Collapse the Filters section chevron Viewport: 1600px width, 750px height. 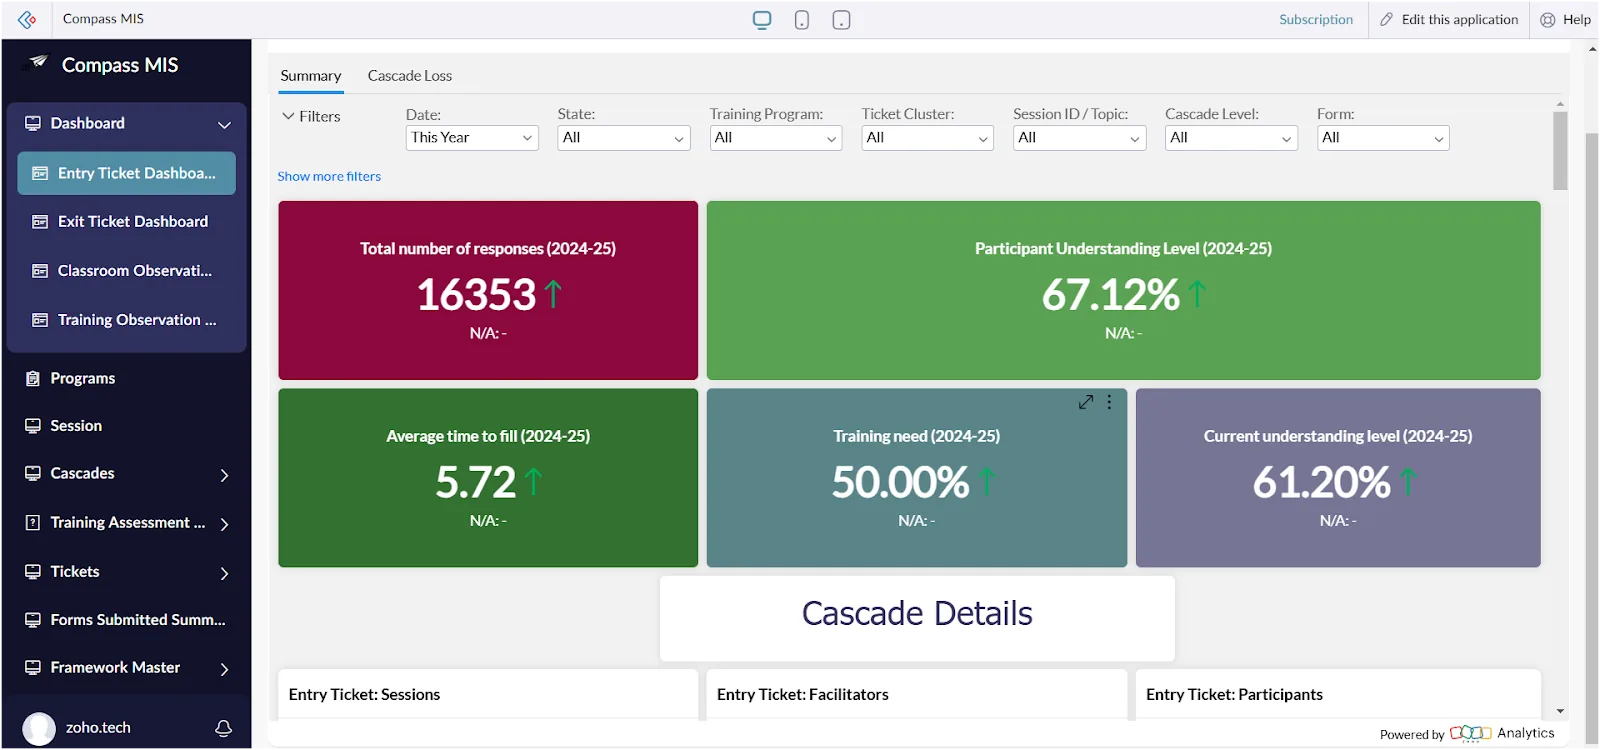pos(288,116)
